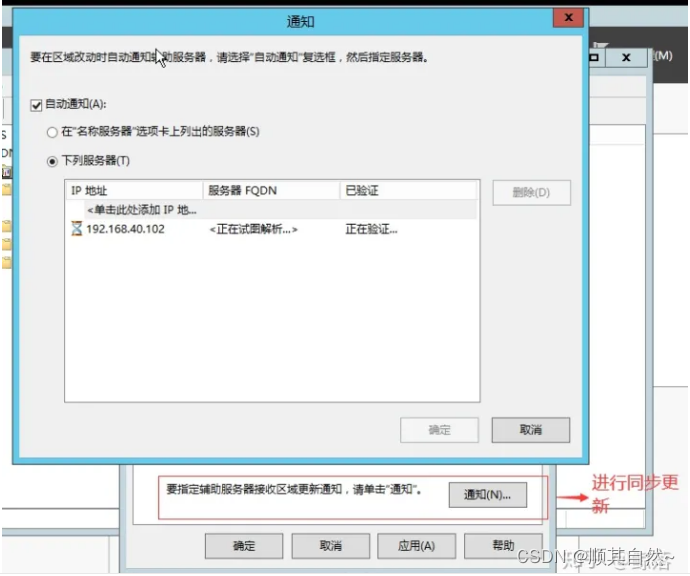
Task: Click the 服务器 FQDN column header
Action: [x=271, y=191]
